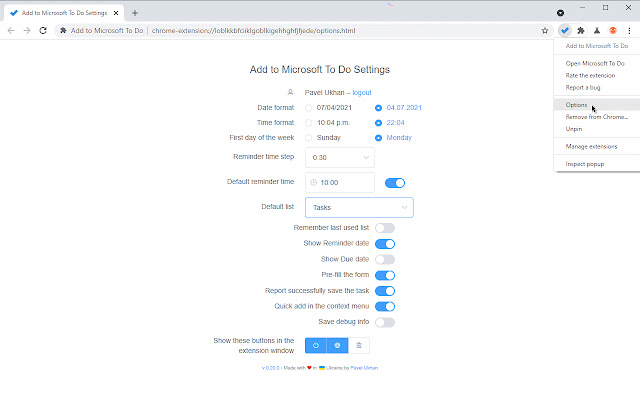Click the power button in the extension buttons group
640x400 pixels.
[x=316, y=345]
